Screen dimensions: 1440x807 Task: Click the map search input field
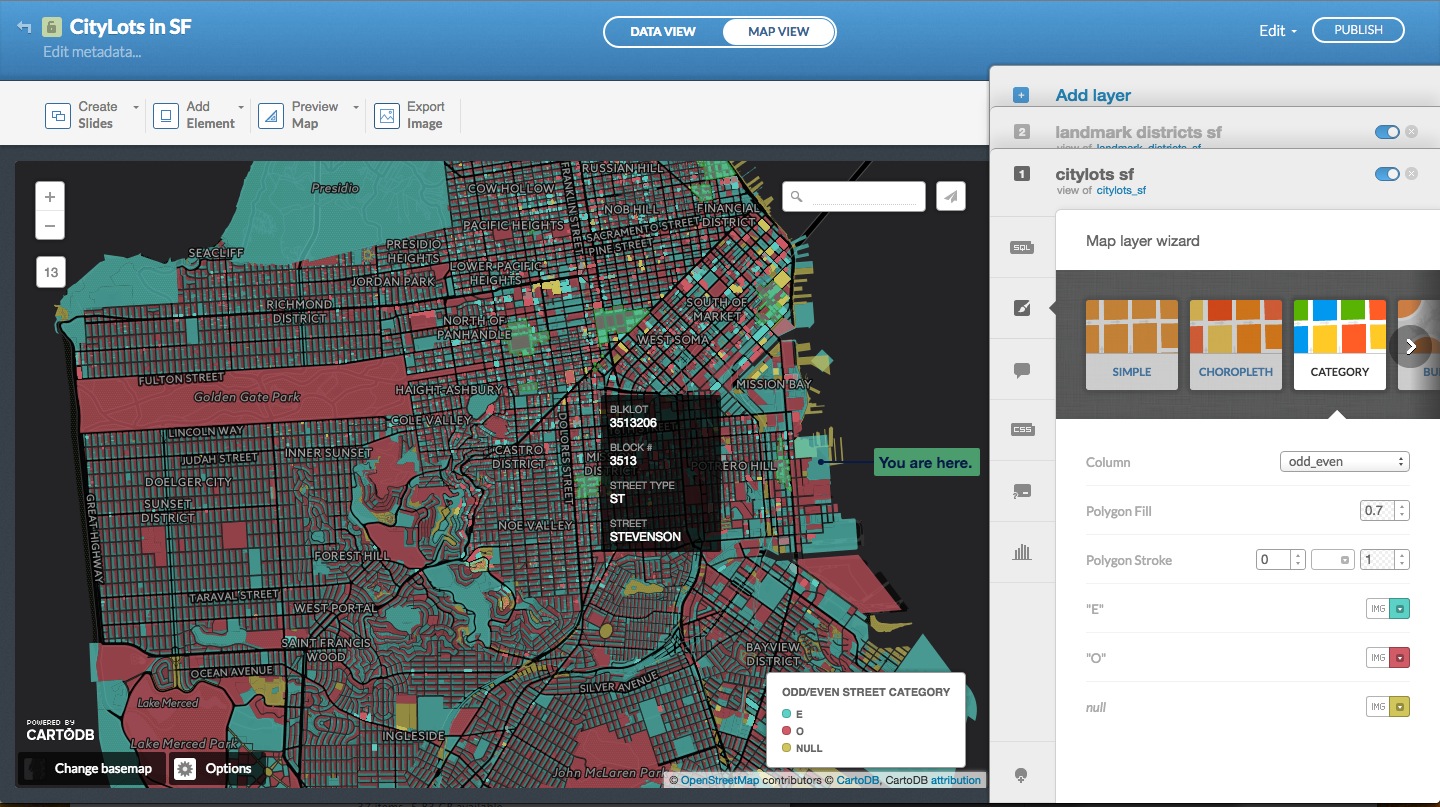(854, 197)
